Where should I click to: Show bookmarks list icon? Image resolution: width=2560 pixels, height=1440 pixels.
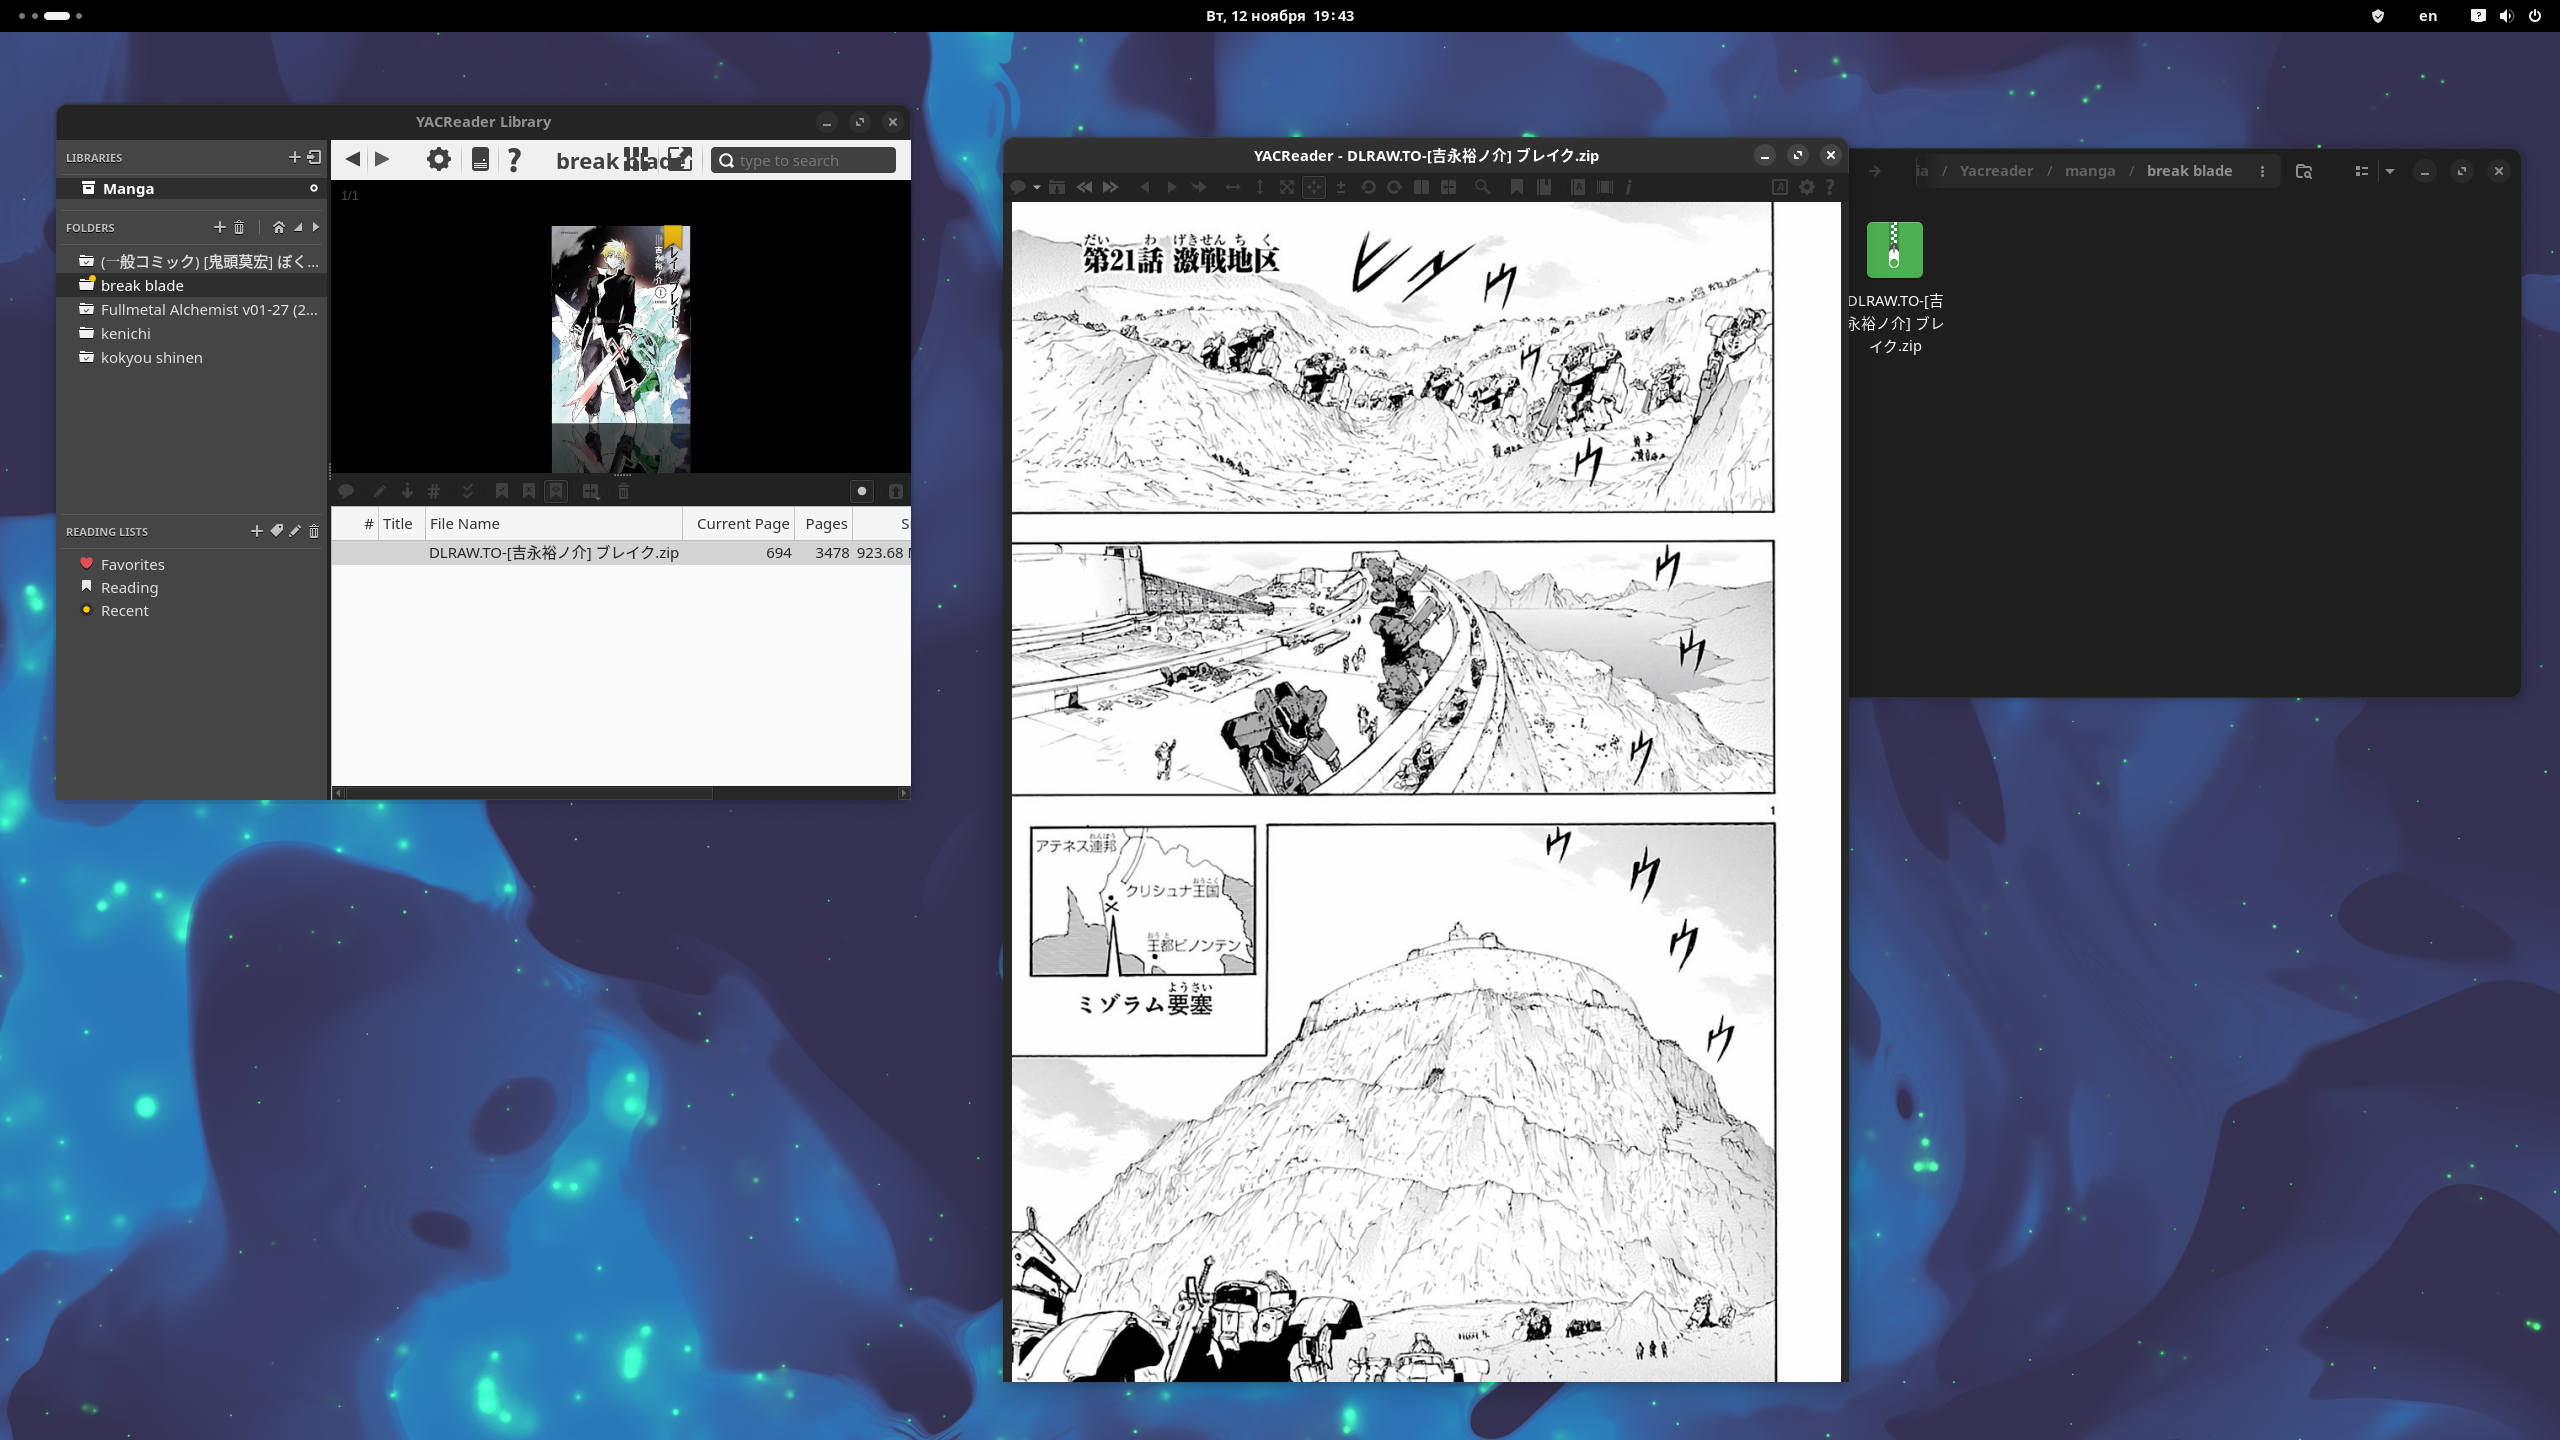pos(1544,187)
